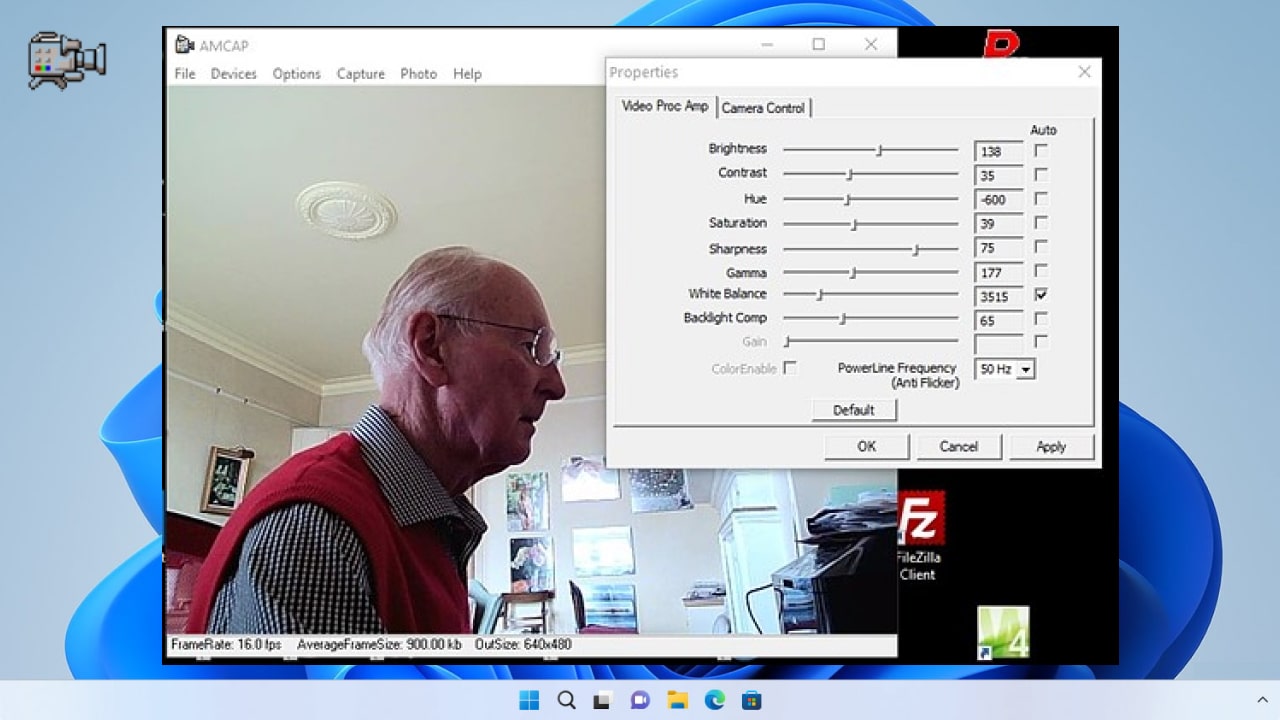
Task: Click the AMCAP title bar camera icon
Action: tap(184, 45)
